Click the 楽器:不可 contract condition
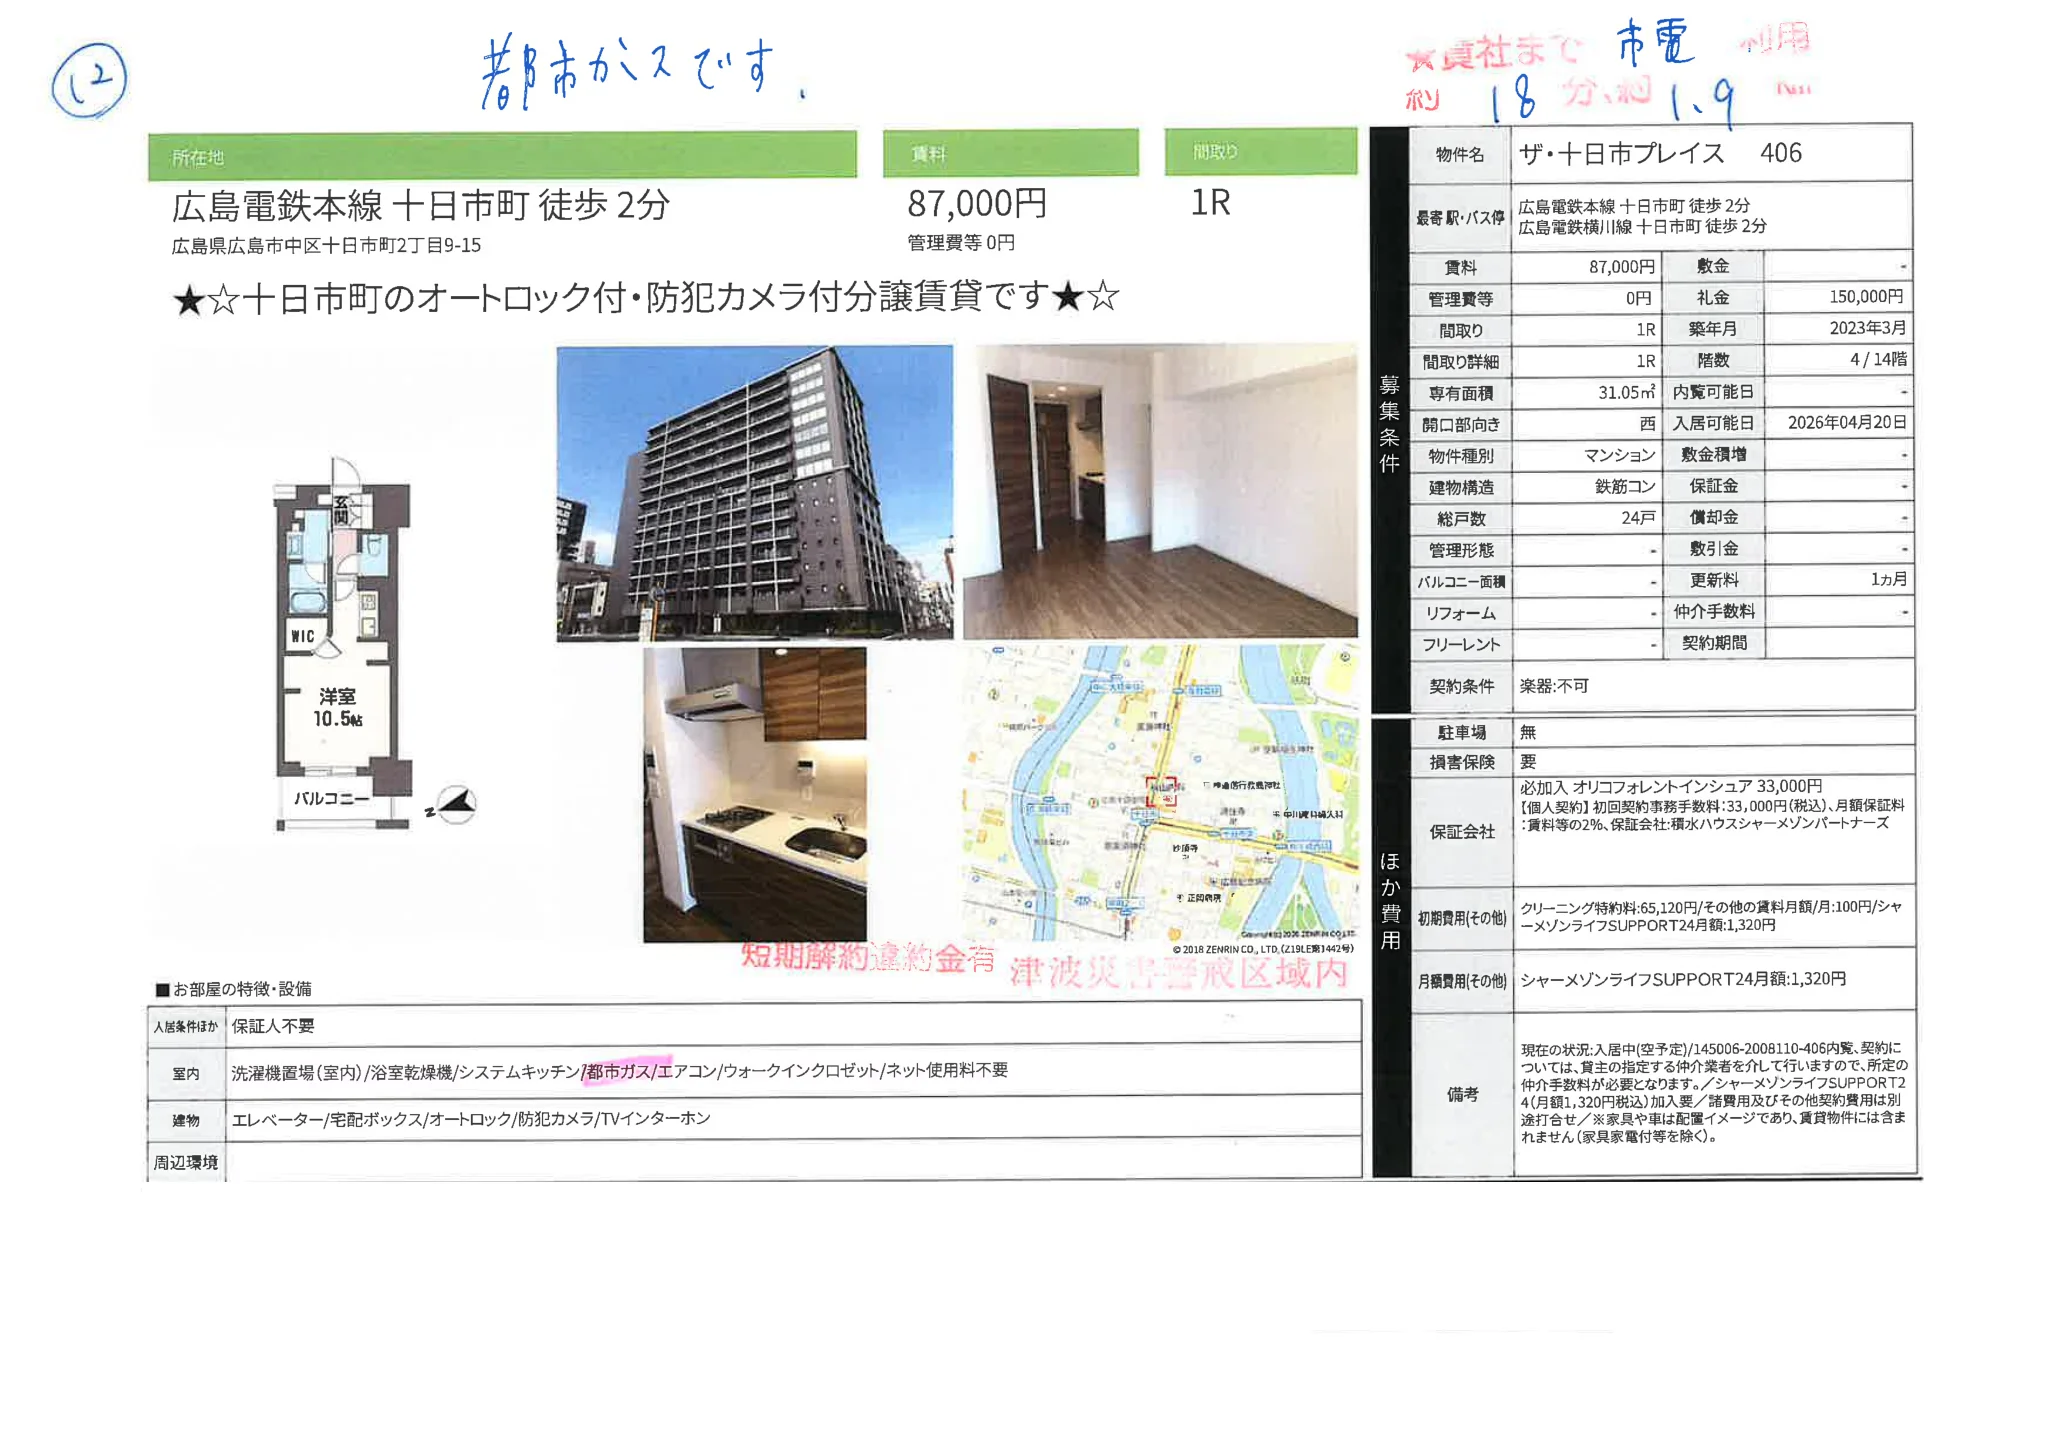The image size is (2056, 1455). (1554, 686)
